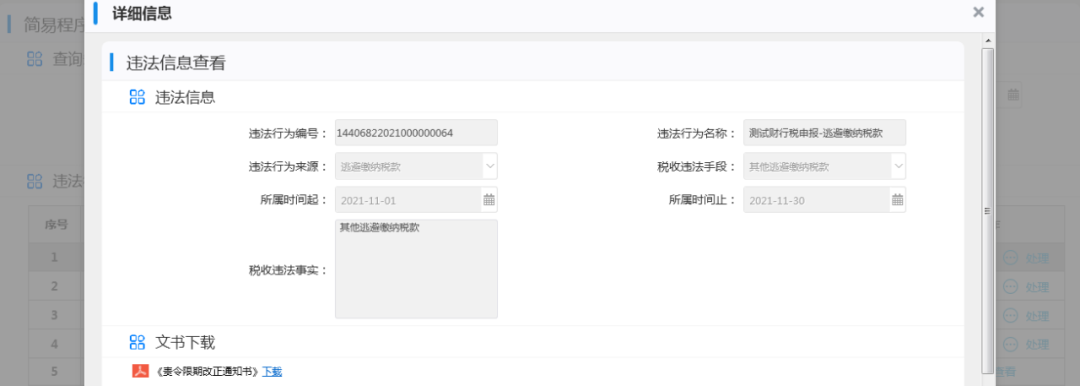Click the 下载 link

coord(272,372)
